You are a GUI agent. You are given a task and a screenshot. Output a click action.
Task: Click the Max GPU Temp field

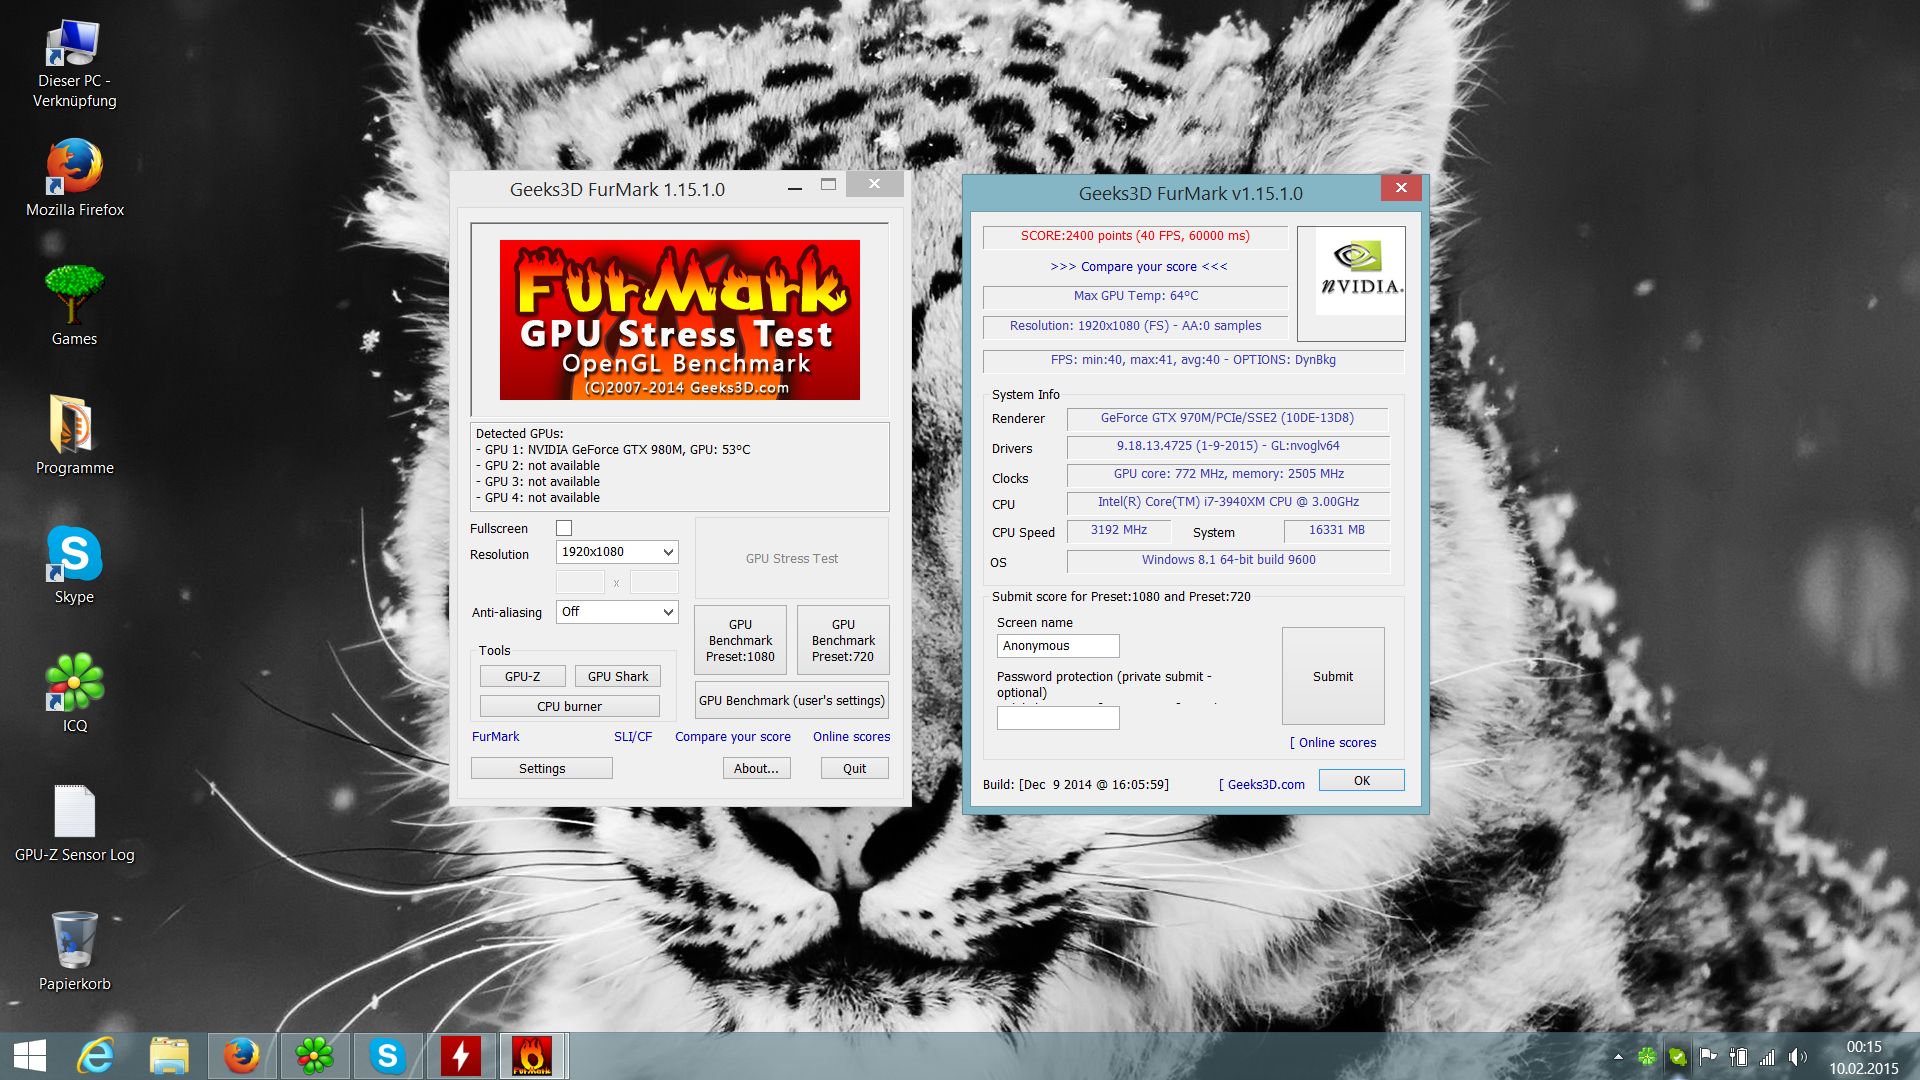(1135, 296)
